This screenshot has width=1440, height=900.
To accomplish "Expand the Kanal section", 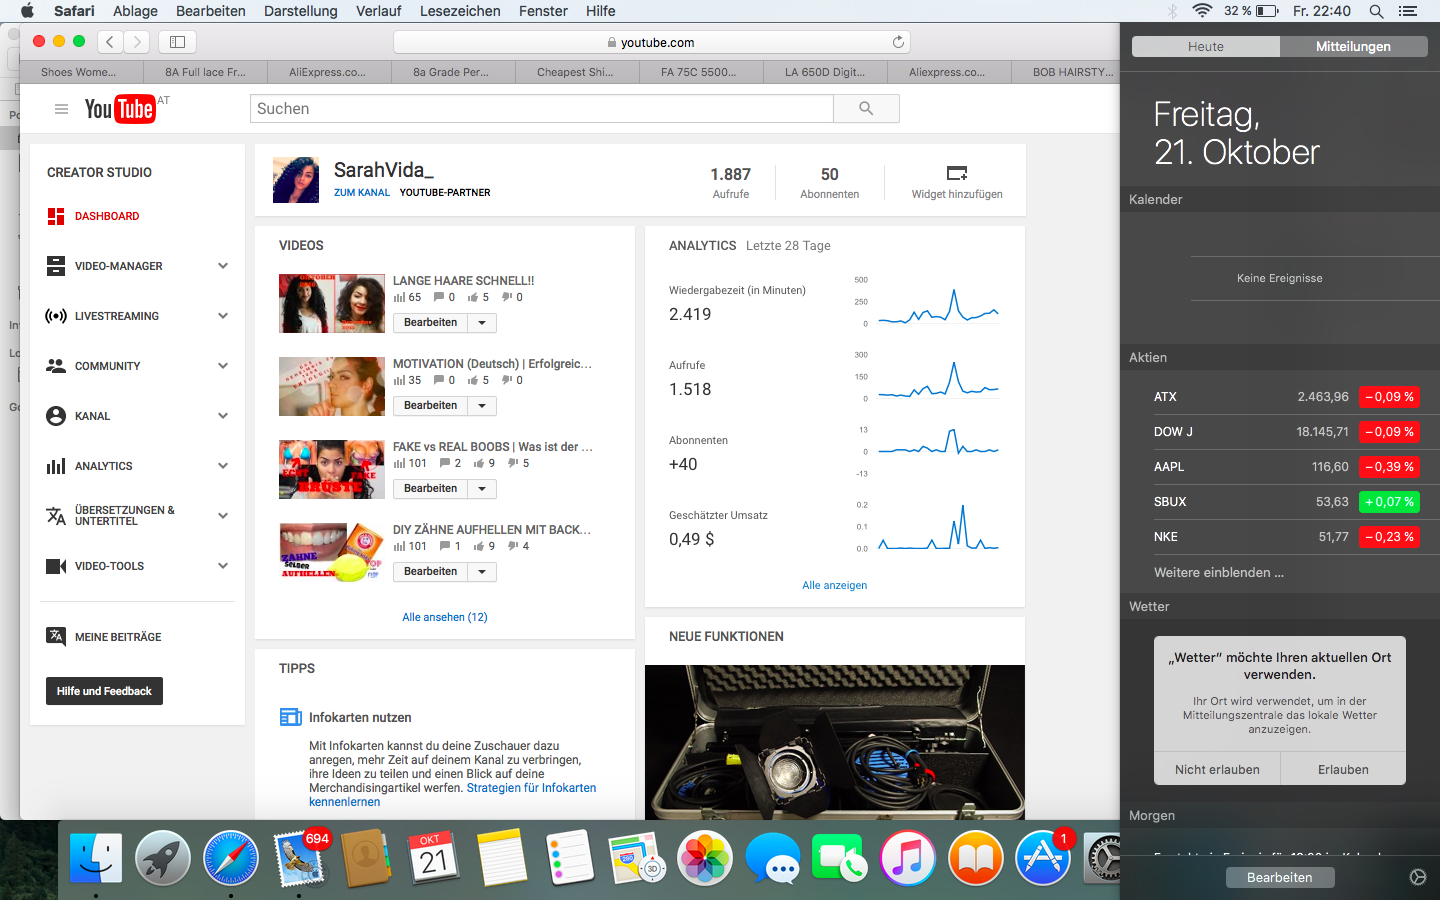I will (x=223, y=416).
